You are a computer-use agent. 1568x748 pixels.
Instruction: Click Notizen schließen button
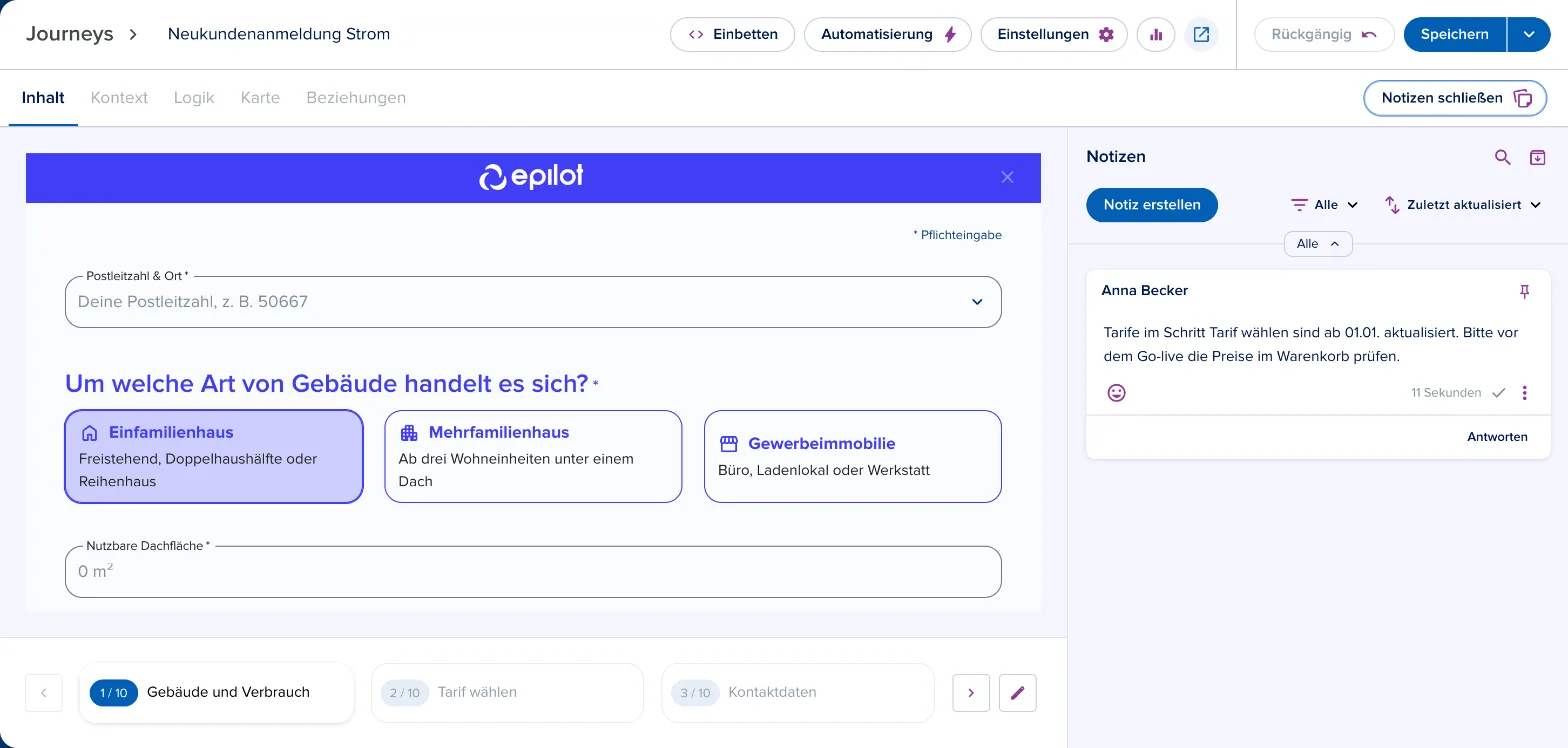1455,98
